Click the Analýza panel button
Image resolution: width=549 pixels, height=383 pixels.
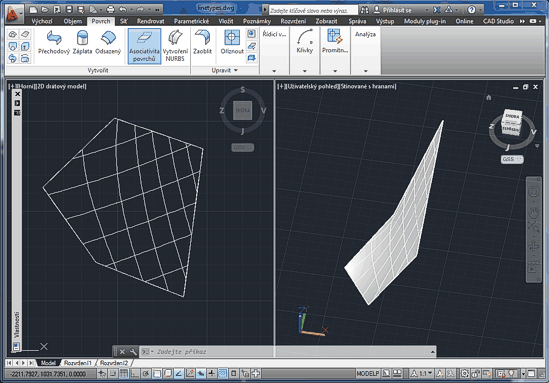365,34
